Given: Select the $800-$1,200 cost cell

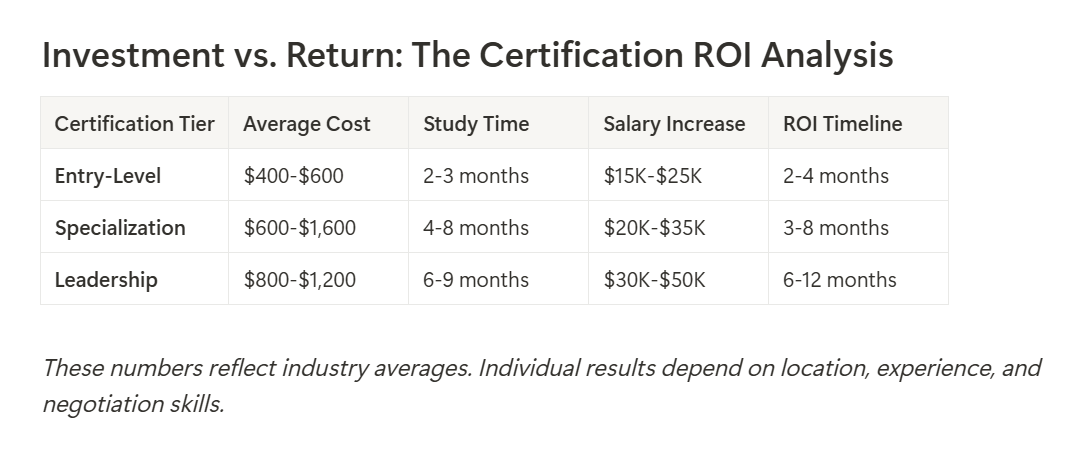Looking at the screenshot, I should [x=300, y=280].
